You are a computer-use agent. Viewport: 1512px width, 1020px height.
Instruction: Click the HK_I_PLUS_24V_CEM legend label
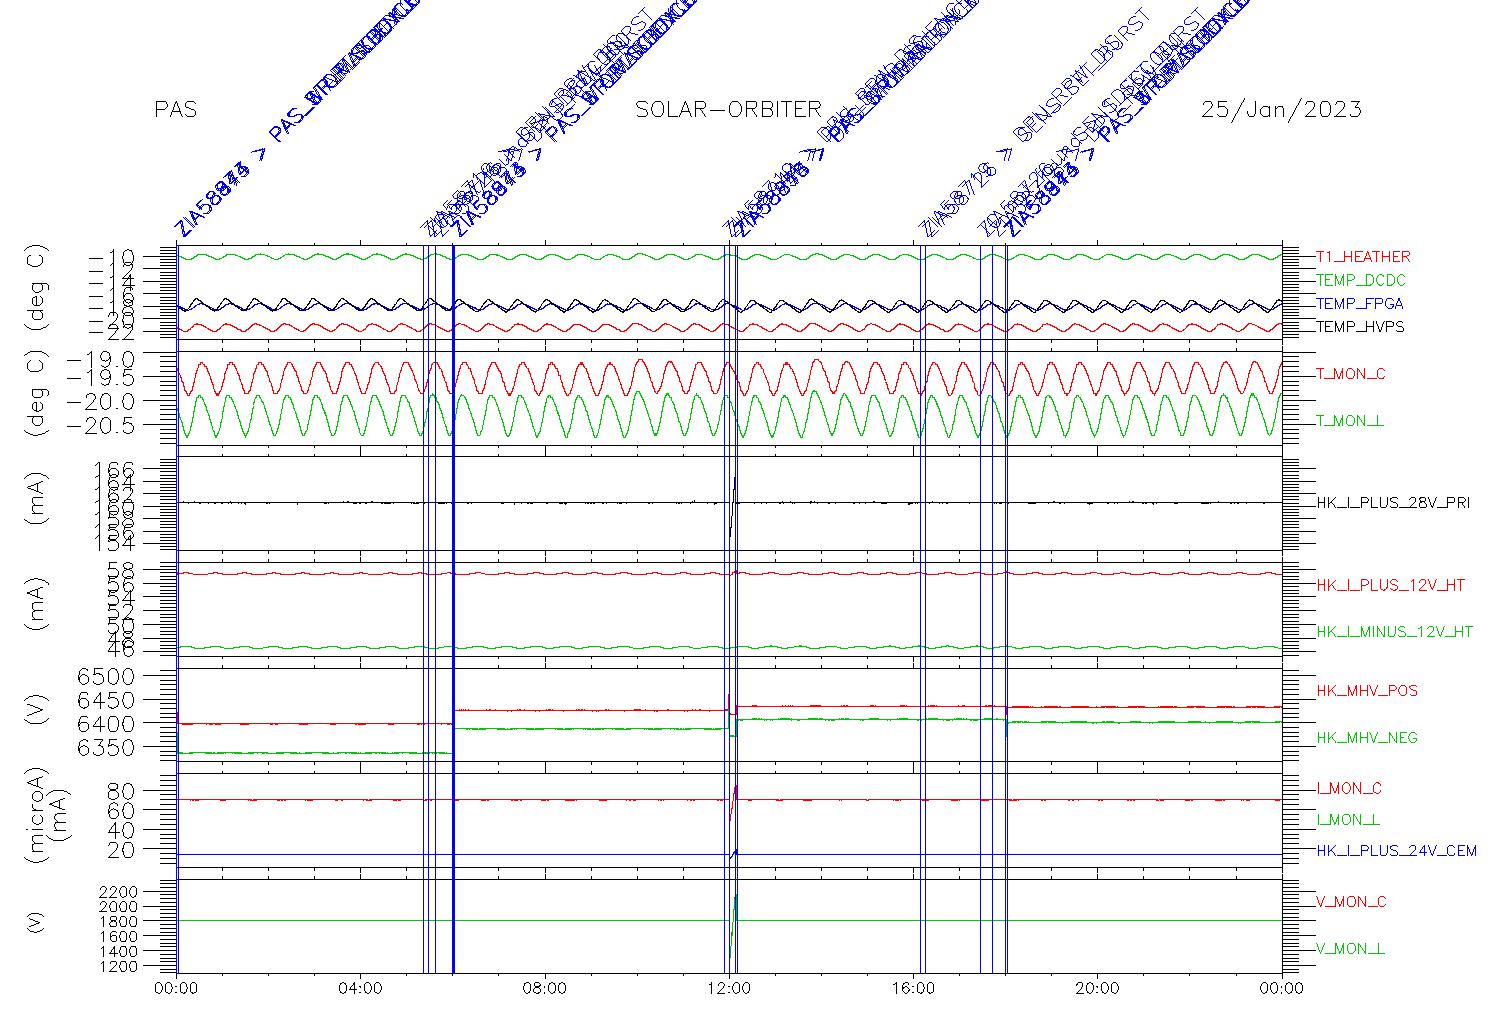click(1396, 851)
